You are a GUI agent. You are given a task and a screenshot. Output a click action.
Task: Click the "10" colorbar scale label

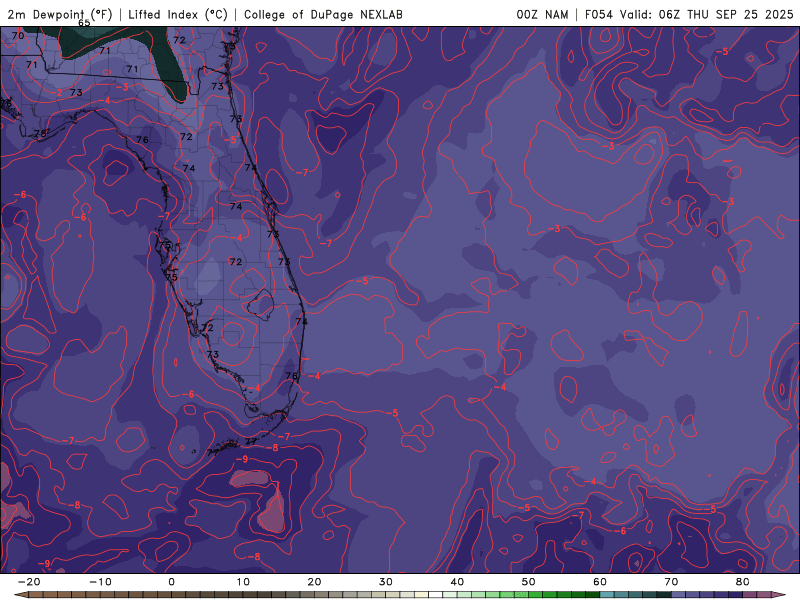tap(243, 582)
